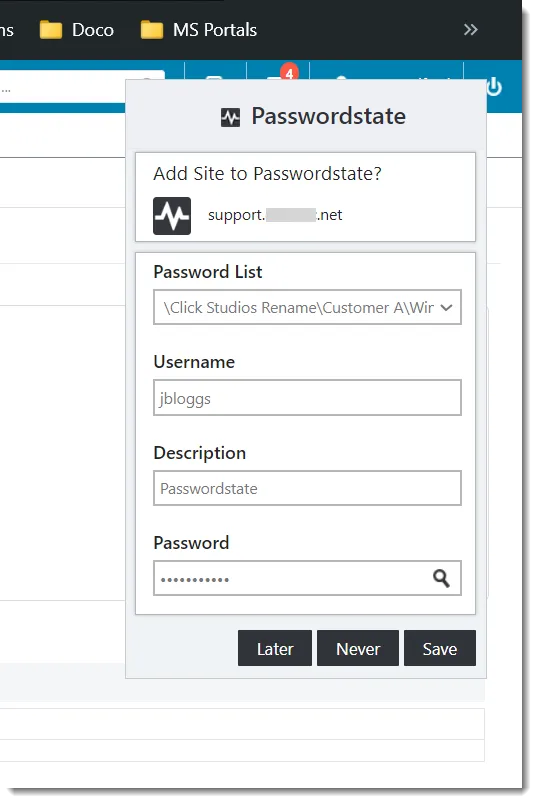Click the Passwordstate site icon beside the support URL
The image size is (537, 803).
(x=172, y=216)
